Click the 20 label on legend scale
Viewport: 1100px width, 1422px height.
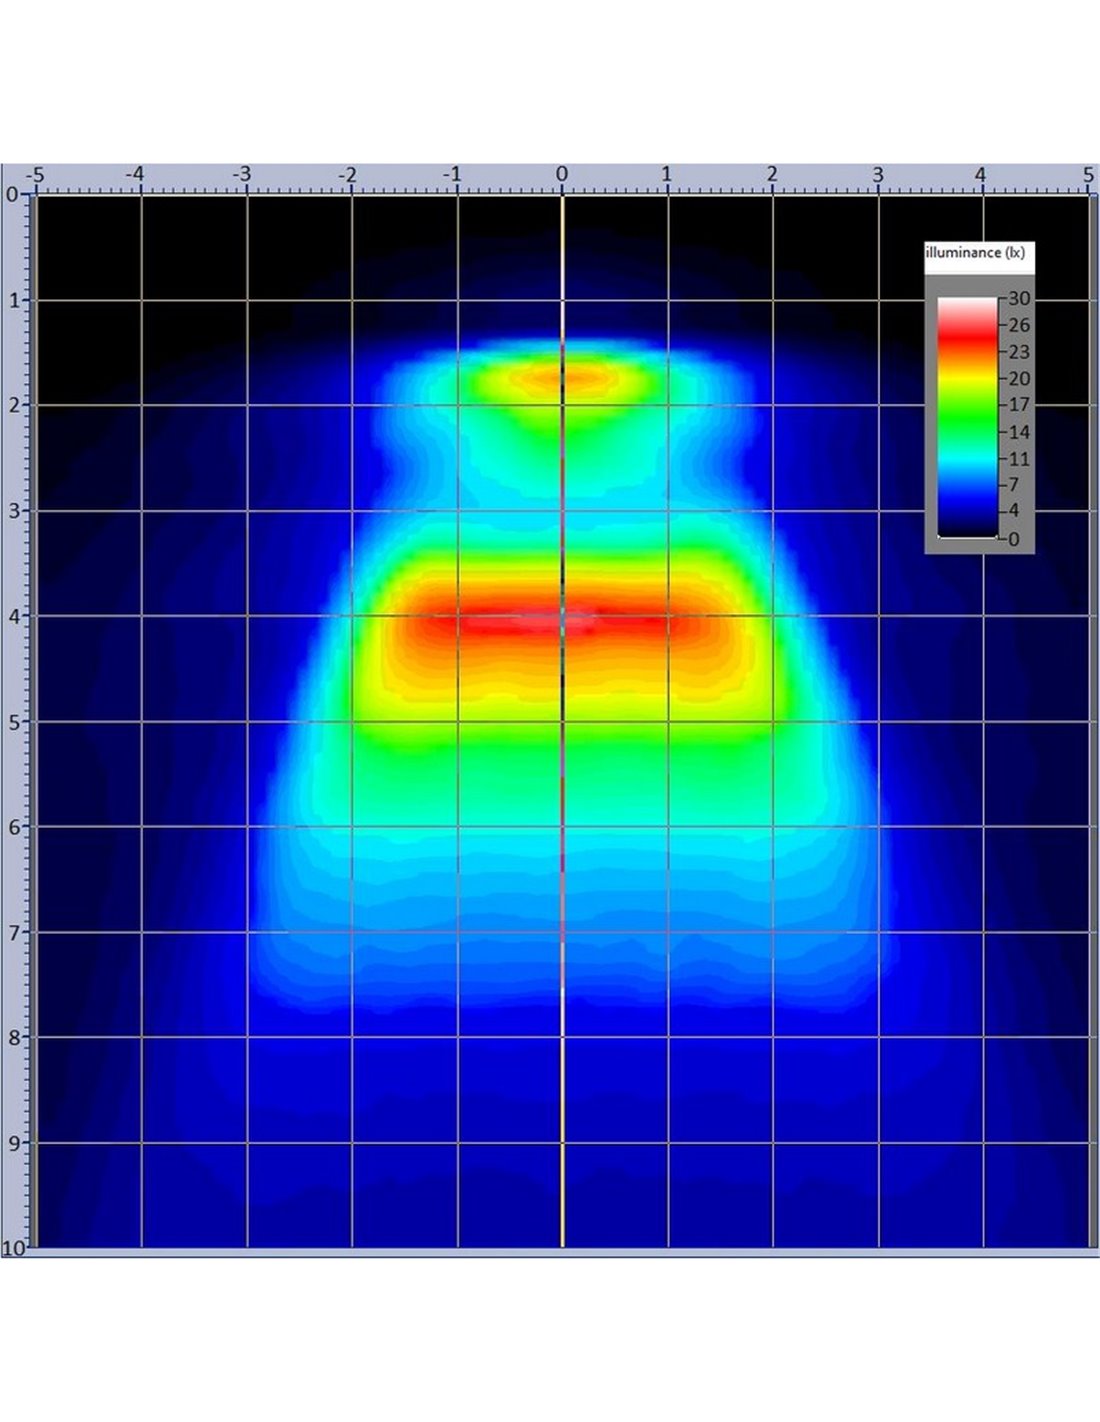point(1019,379)
